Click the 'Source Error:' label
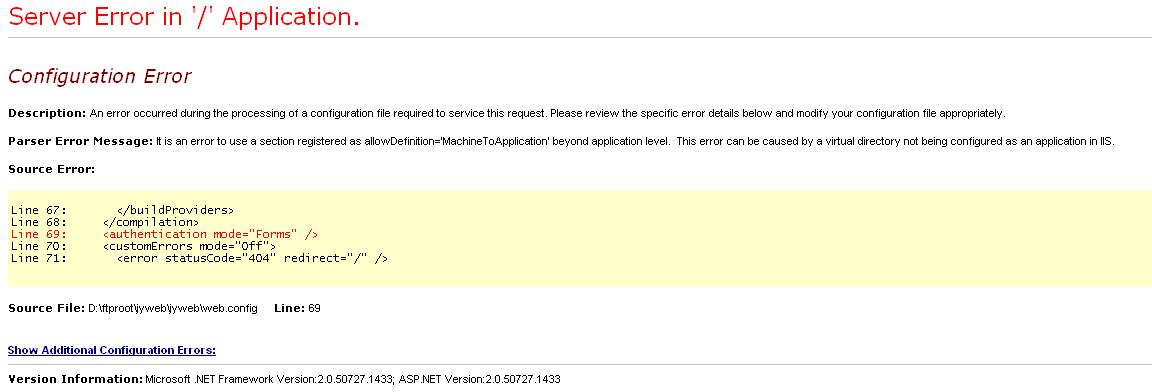The image size is (1152, 392). point(51,169)
